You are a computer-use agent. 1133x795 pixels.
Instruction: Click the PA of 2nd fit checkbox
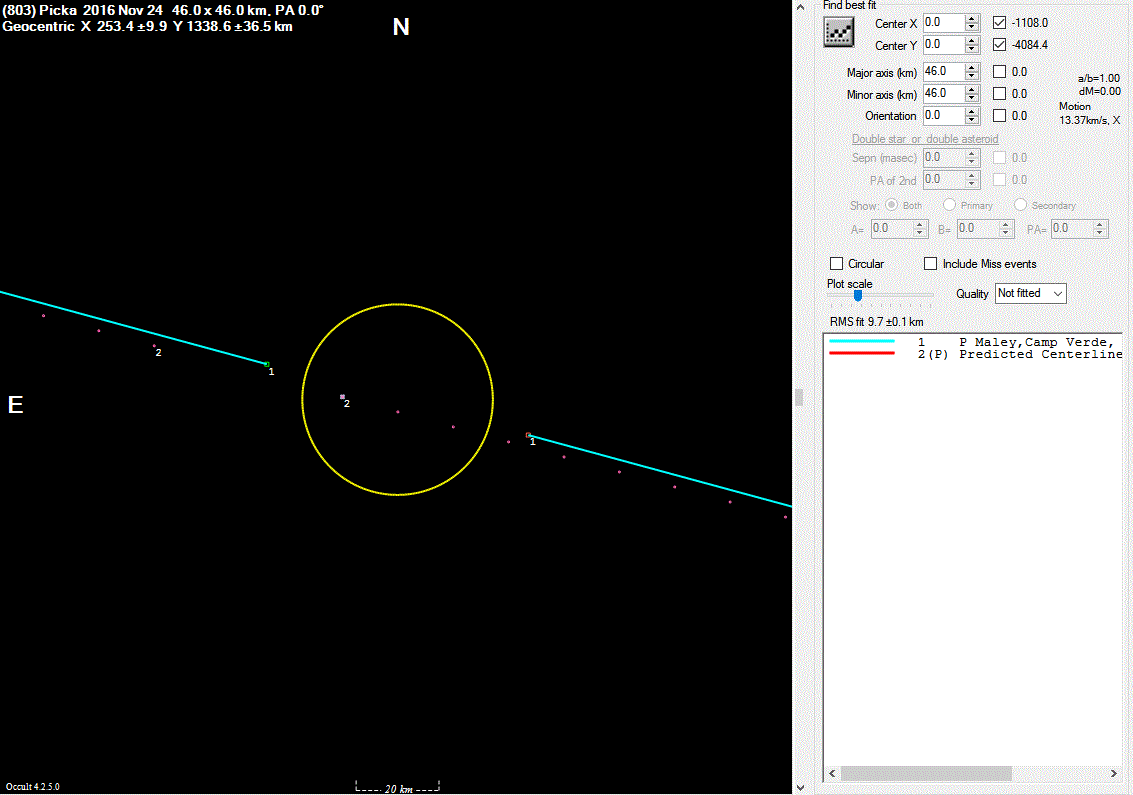[999, 179]
